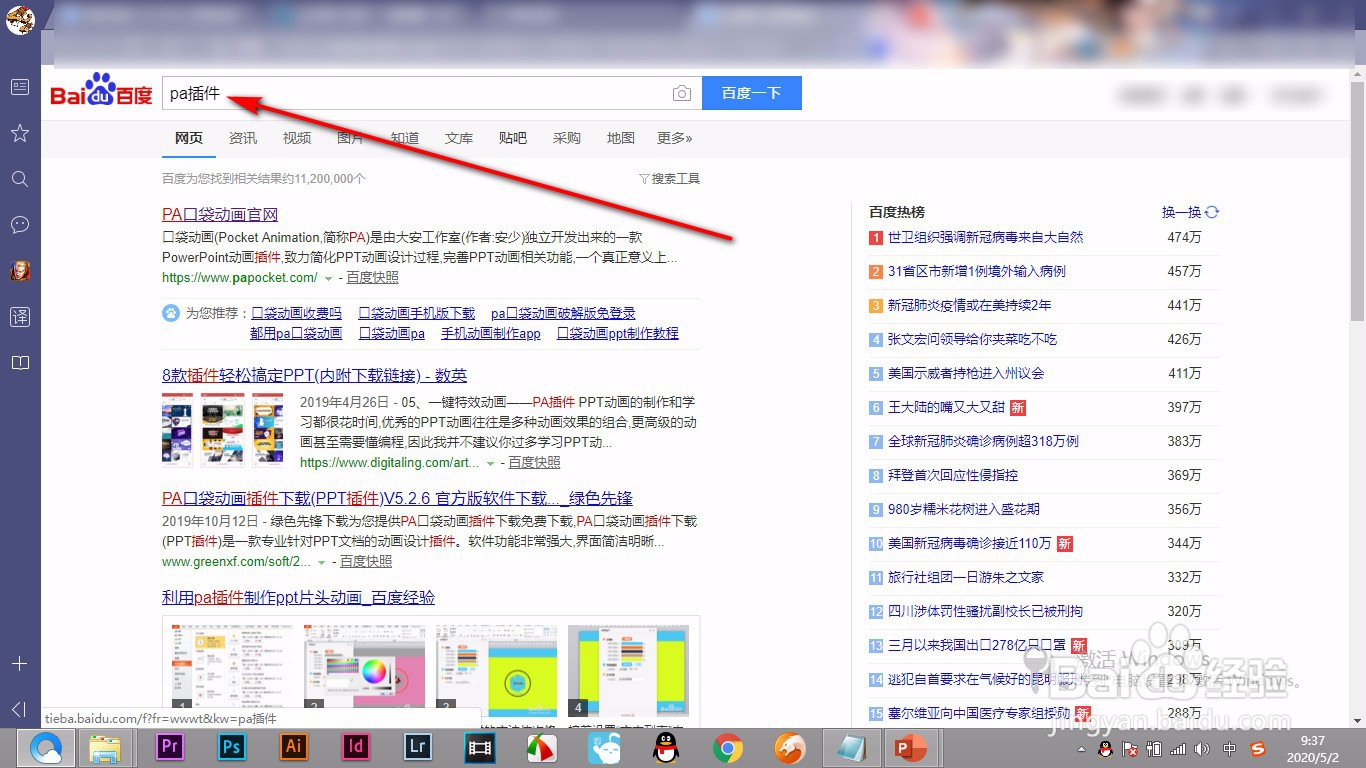Expand the 更多 categories dropdown
This screenshot has height=768, width=1366.
click(674, 138)
